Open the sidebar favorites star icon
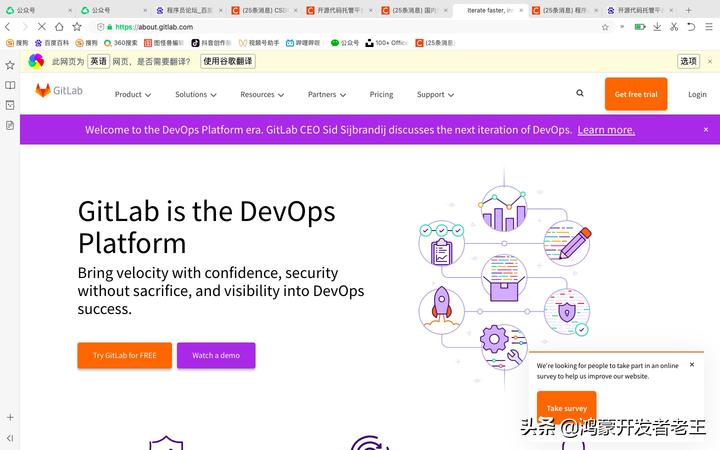The height and width of the screenshot is (450, 720). click(10, 65)
